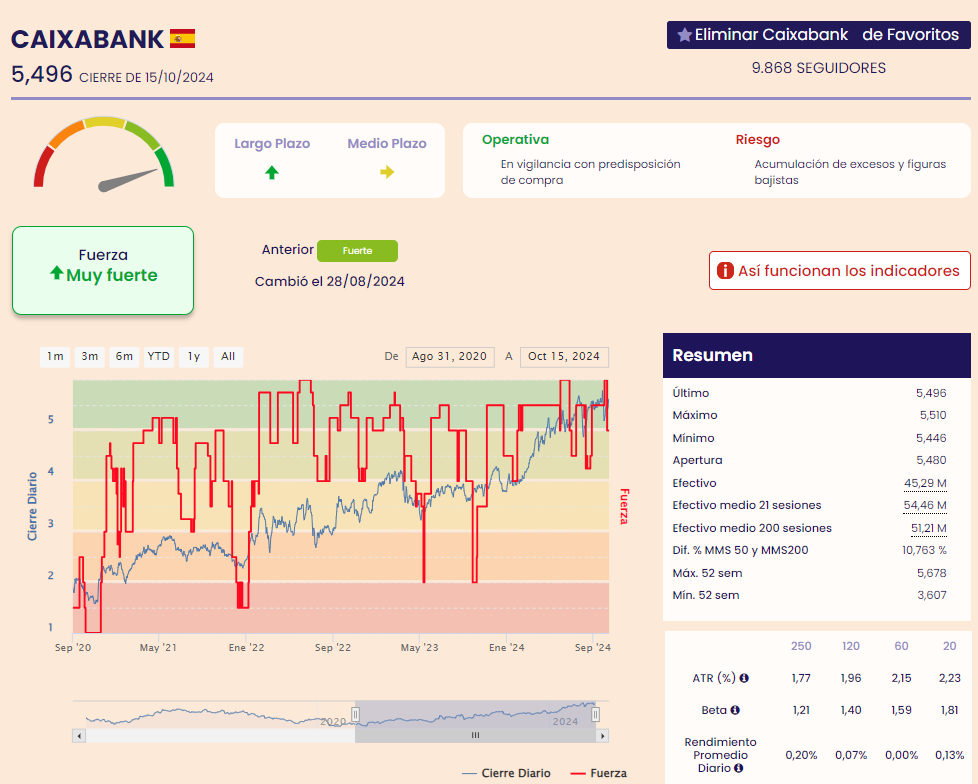Click the Rendimiento Promedio Diario value 0,20%
Viewport: 978px width, 784px height.
(801, 755)
